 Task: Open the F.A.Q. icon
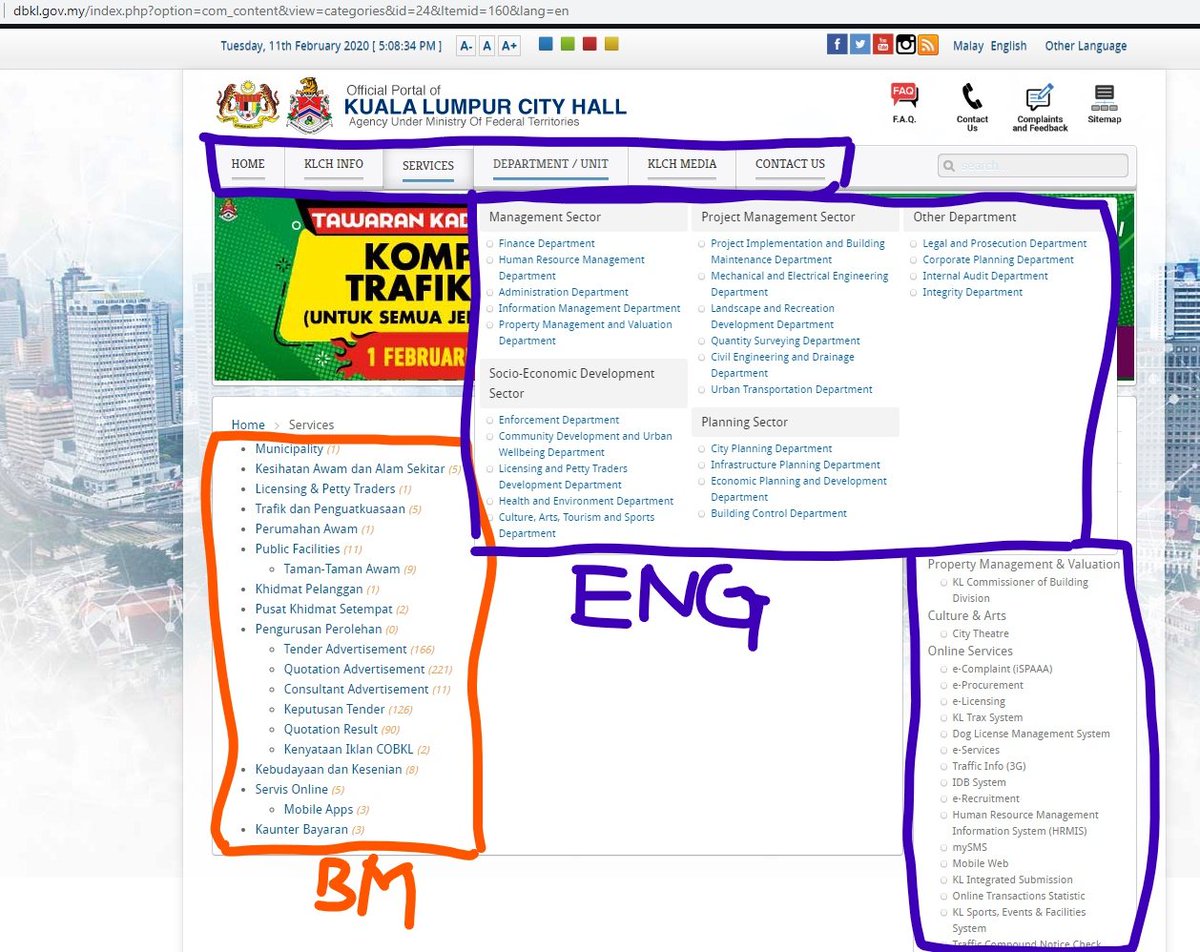point(904,103)
